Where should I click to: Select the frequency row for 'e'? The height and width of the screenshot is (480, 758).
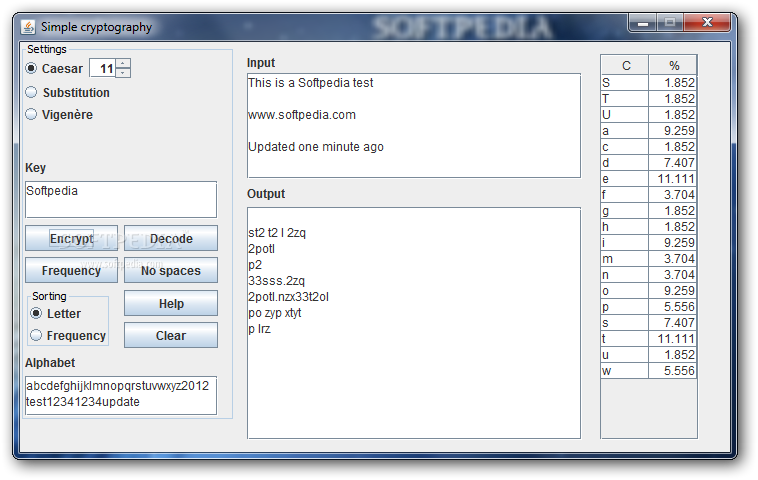(x=649, y=178)
